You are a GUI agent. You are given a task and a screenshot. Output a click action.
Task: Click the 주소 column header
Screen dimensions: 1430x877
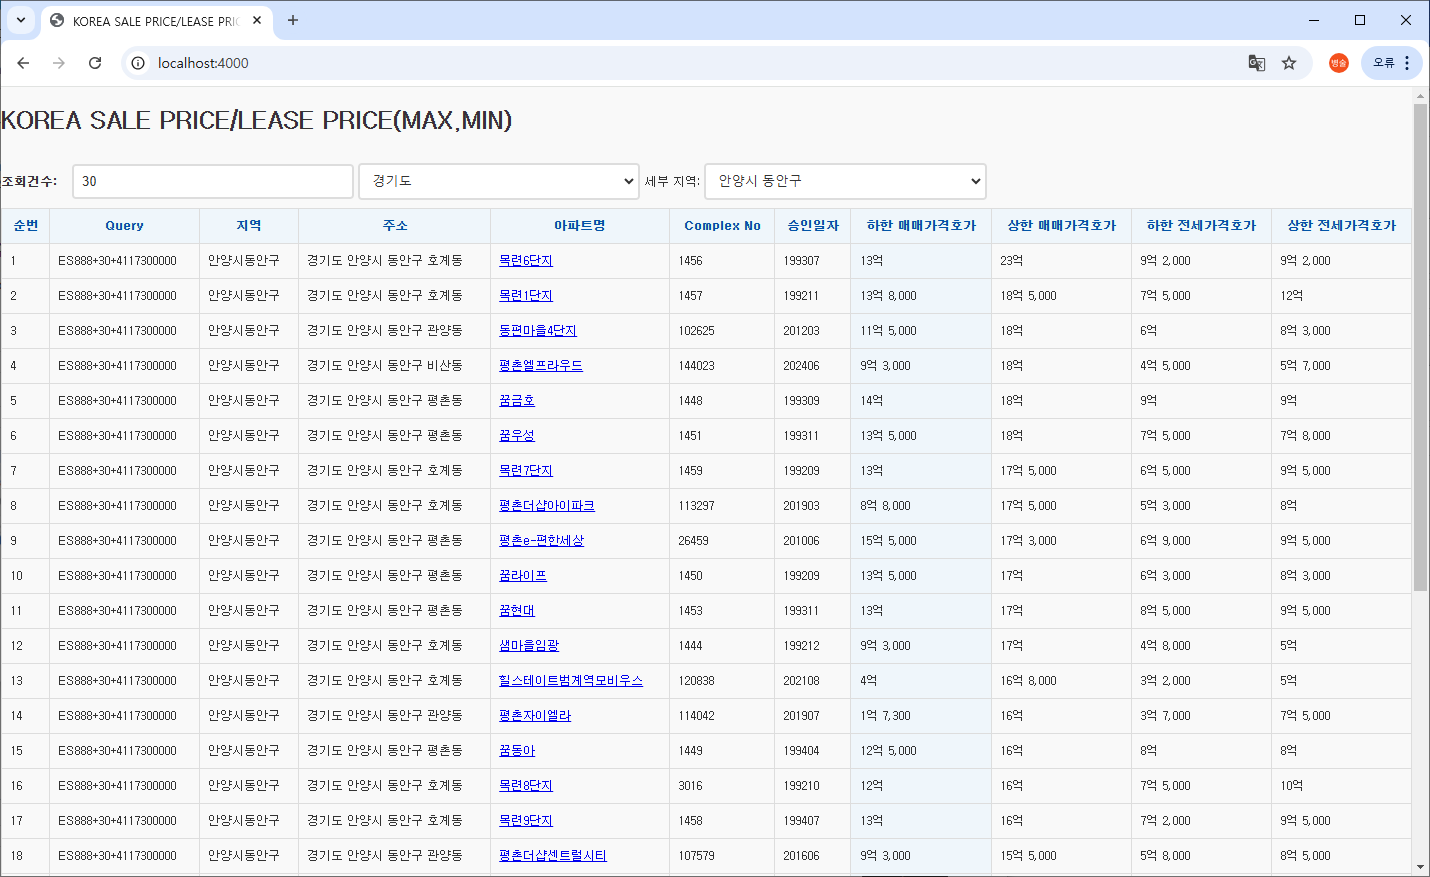(x=395, y=226)
